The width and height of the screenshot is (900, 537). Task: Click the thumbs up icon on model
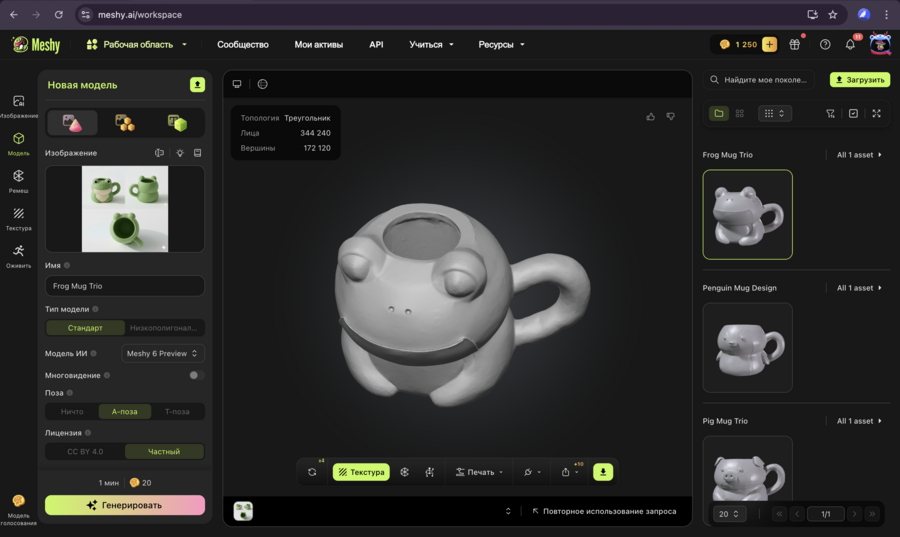651,117
